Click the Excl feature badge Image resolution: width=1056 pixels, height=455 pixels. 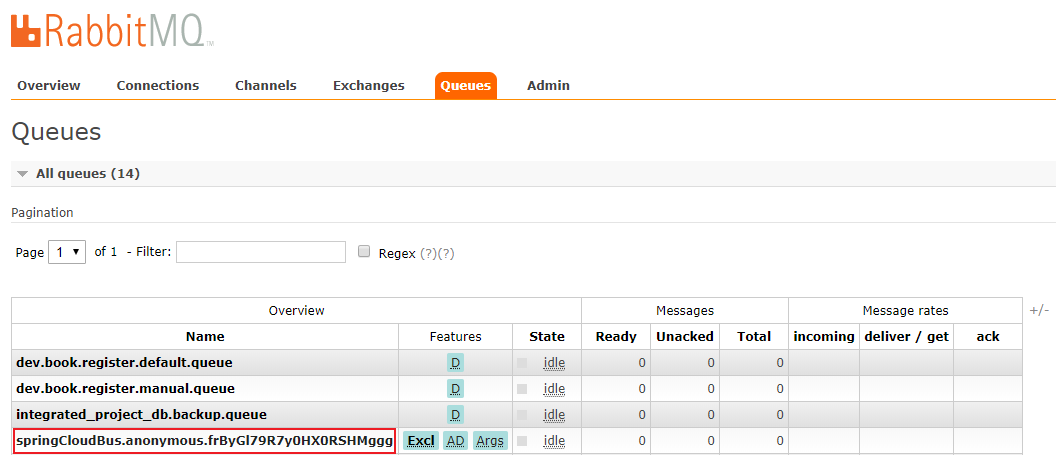click(421, 441)
